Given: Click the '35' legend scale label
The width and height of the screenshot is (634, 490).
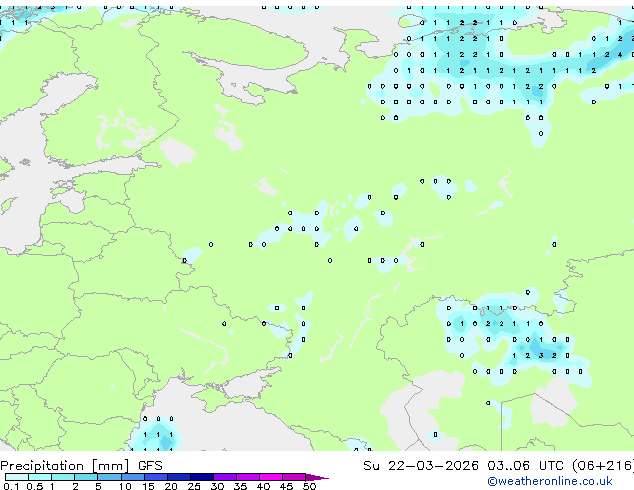Looking at the screenshot, I should click(x=240, y=486).
